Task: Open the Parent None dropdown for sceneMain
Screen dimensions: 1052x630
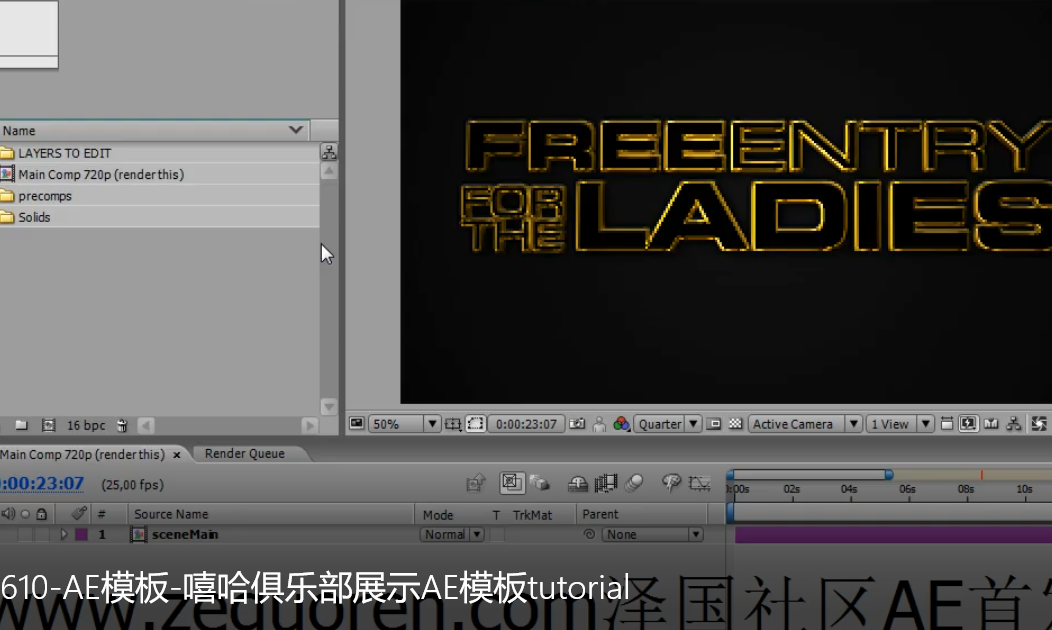Action: point(652,535)
